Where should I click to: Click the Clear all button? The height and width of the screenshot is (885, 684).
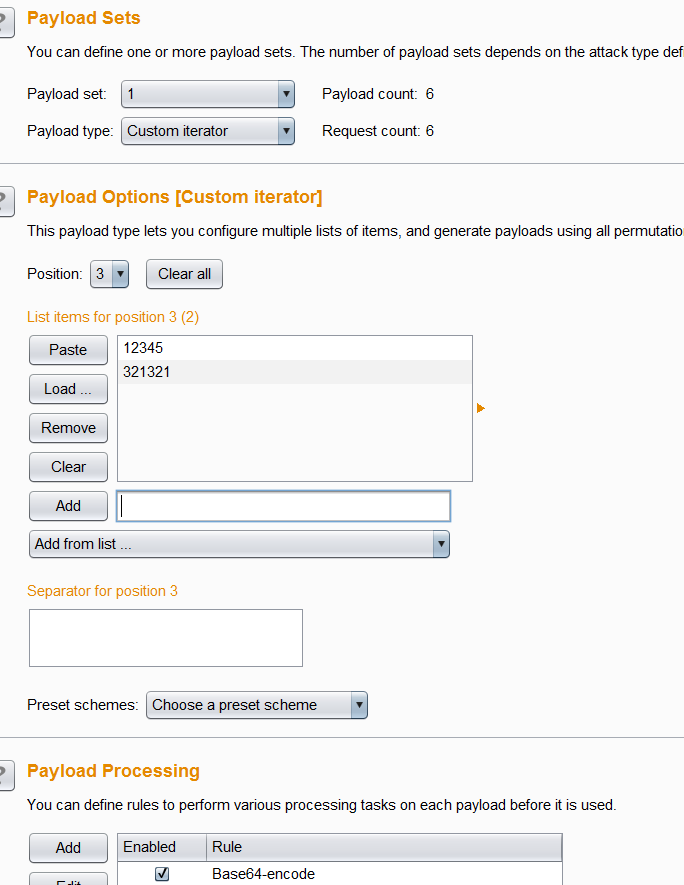(185, 274)
